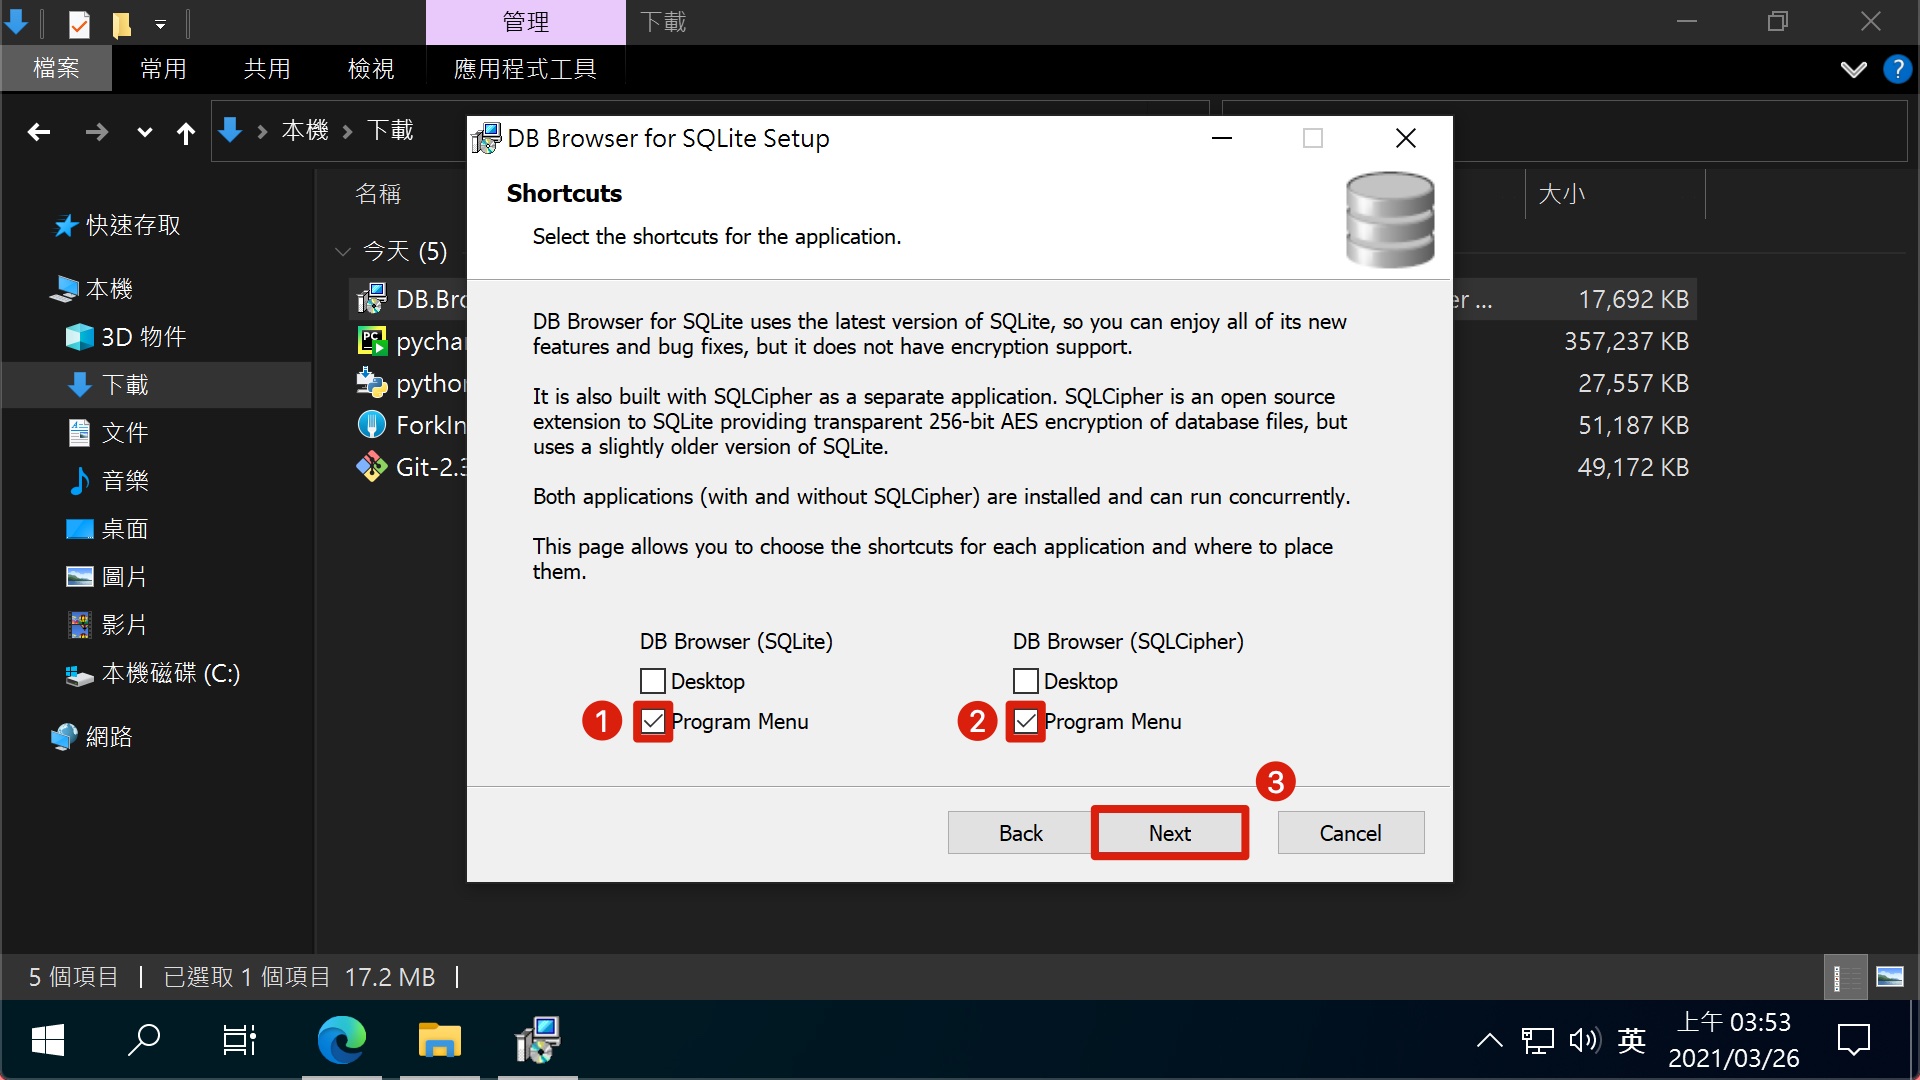The height and width of the screenshot is (1080, 1920).
Task: Check the SQLite Desktop shortcut box
Action: pyautogui.click(x=653, y=681)
